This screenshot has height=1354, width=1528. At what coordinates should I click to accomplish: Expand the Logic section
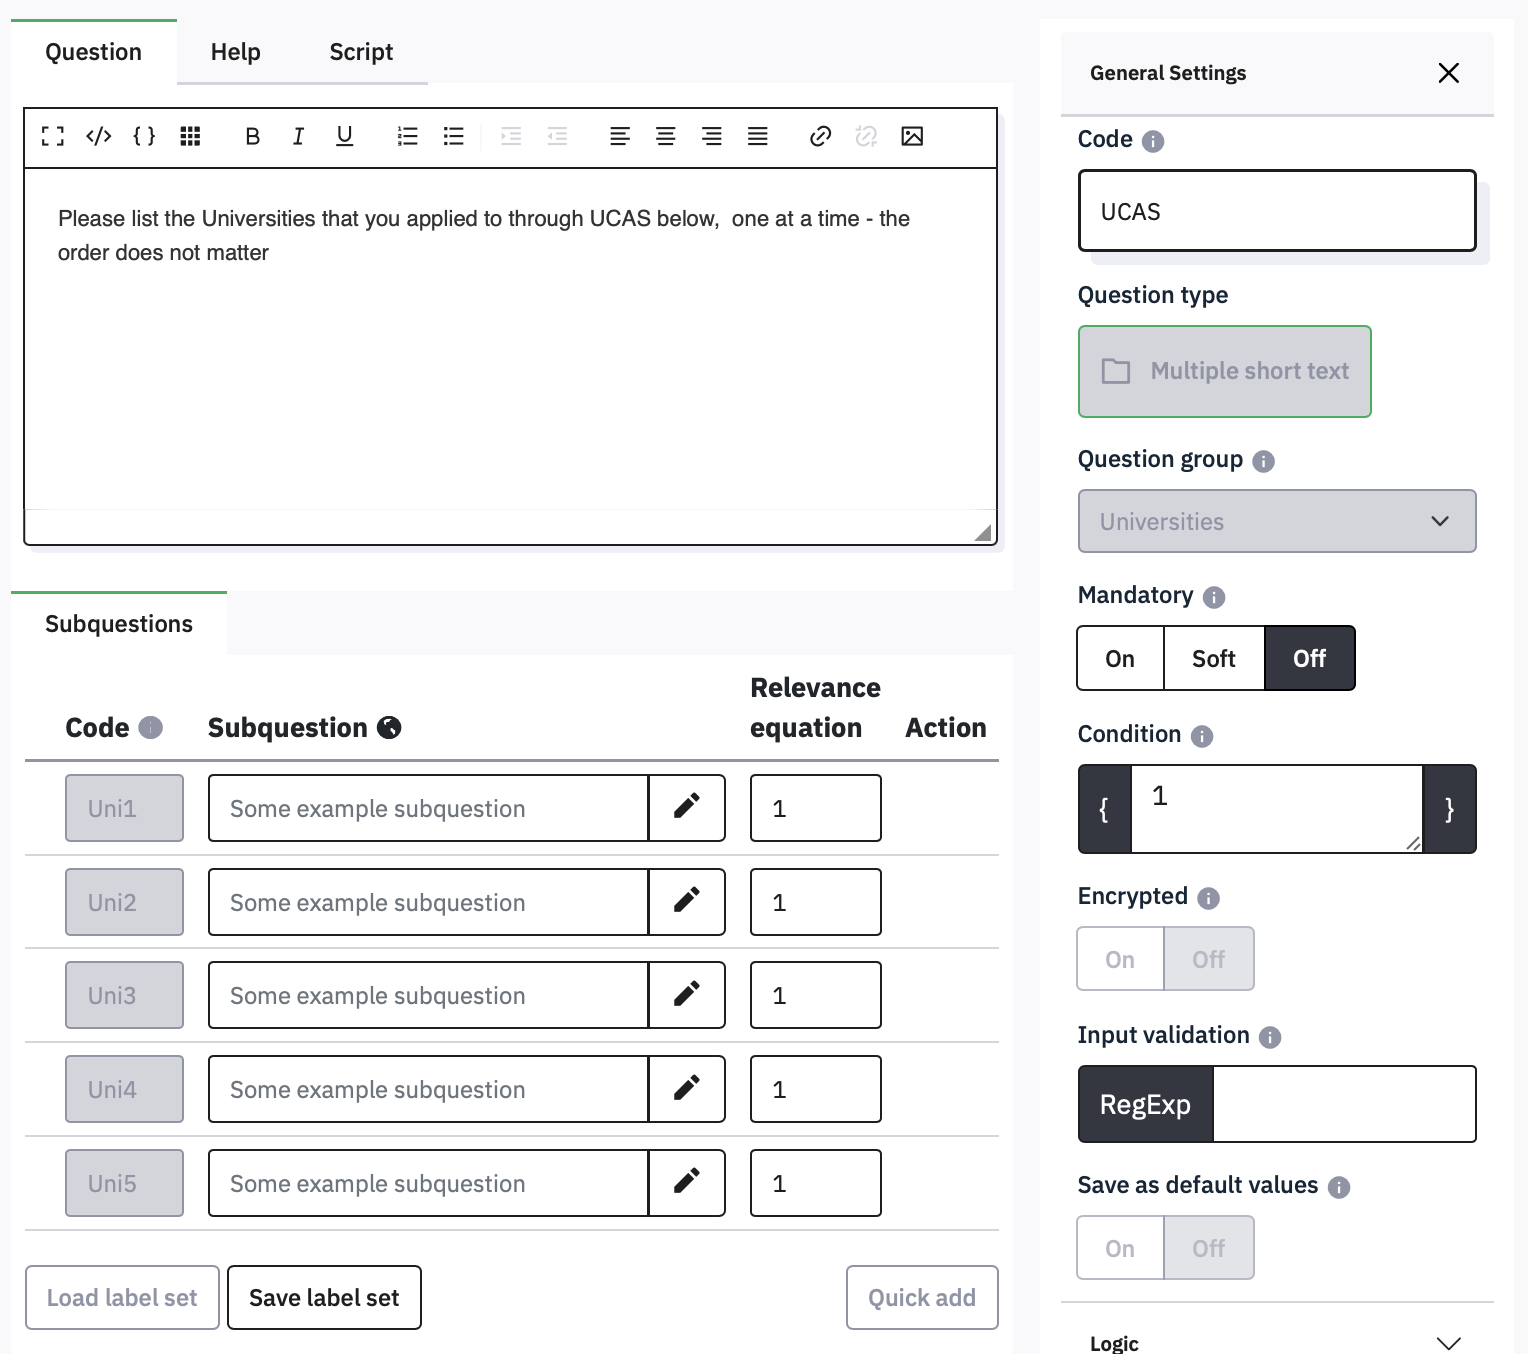coord(1448,1342)
